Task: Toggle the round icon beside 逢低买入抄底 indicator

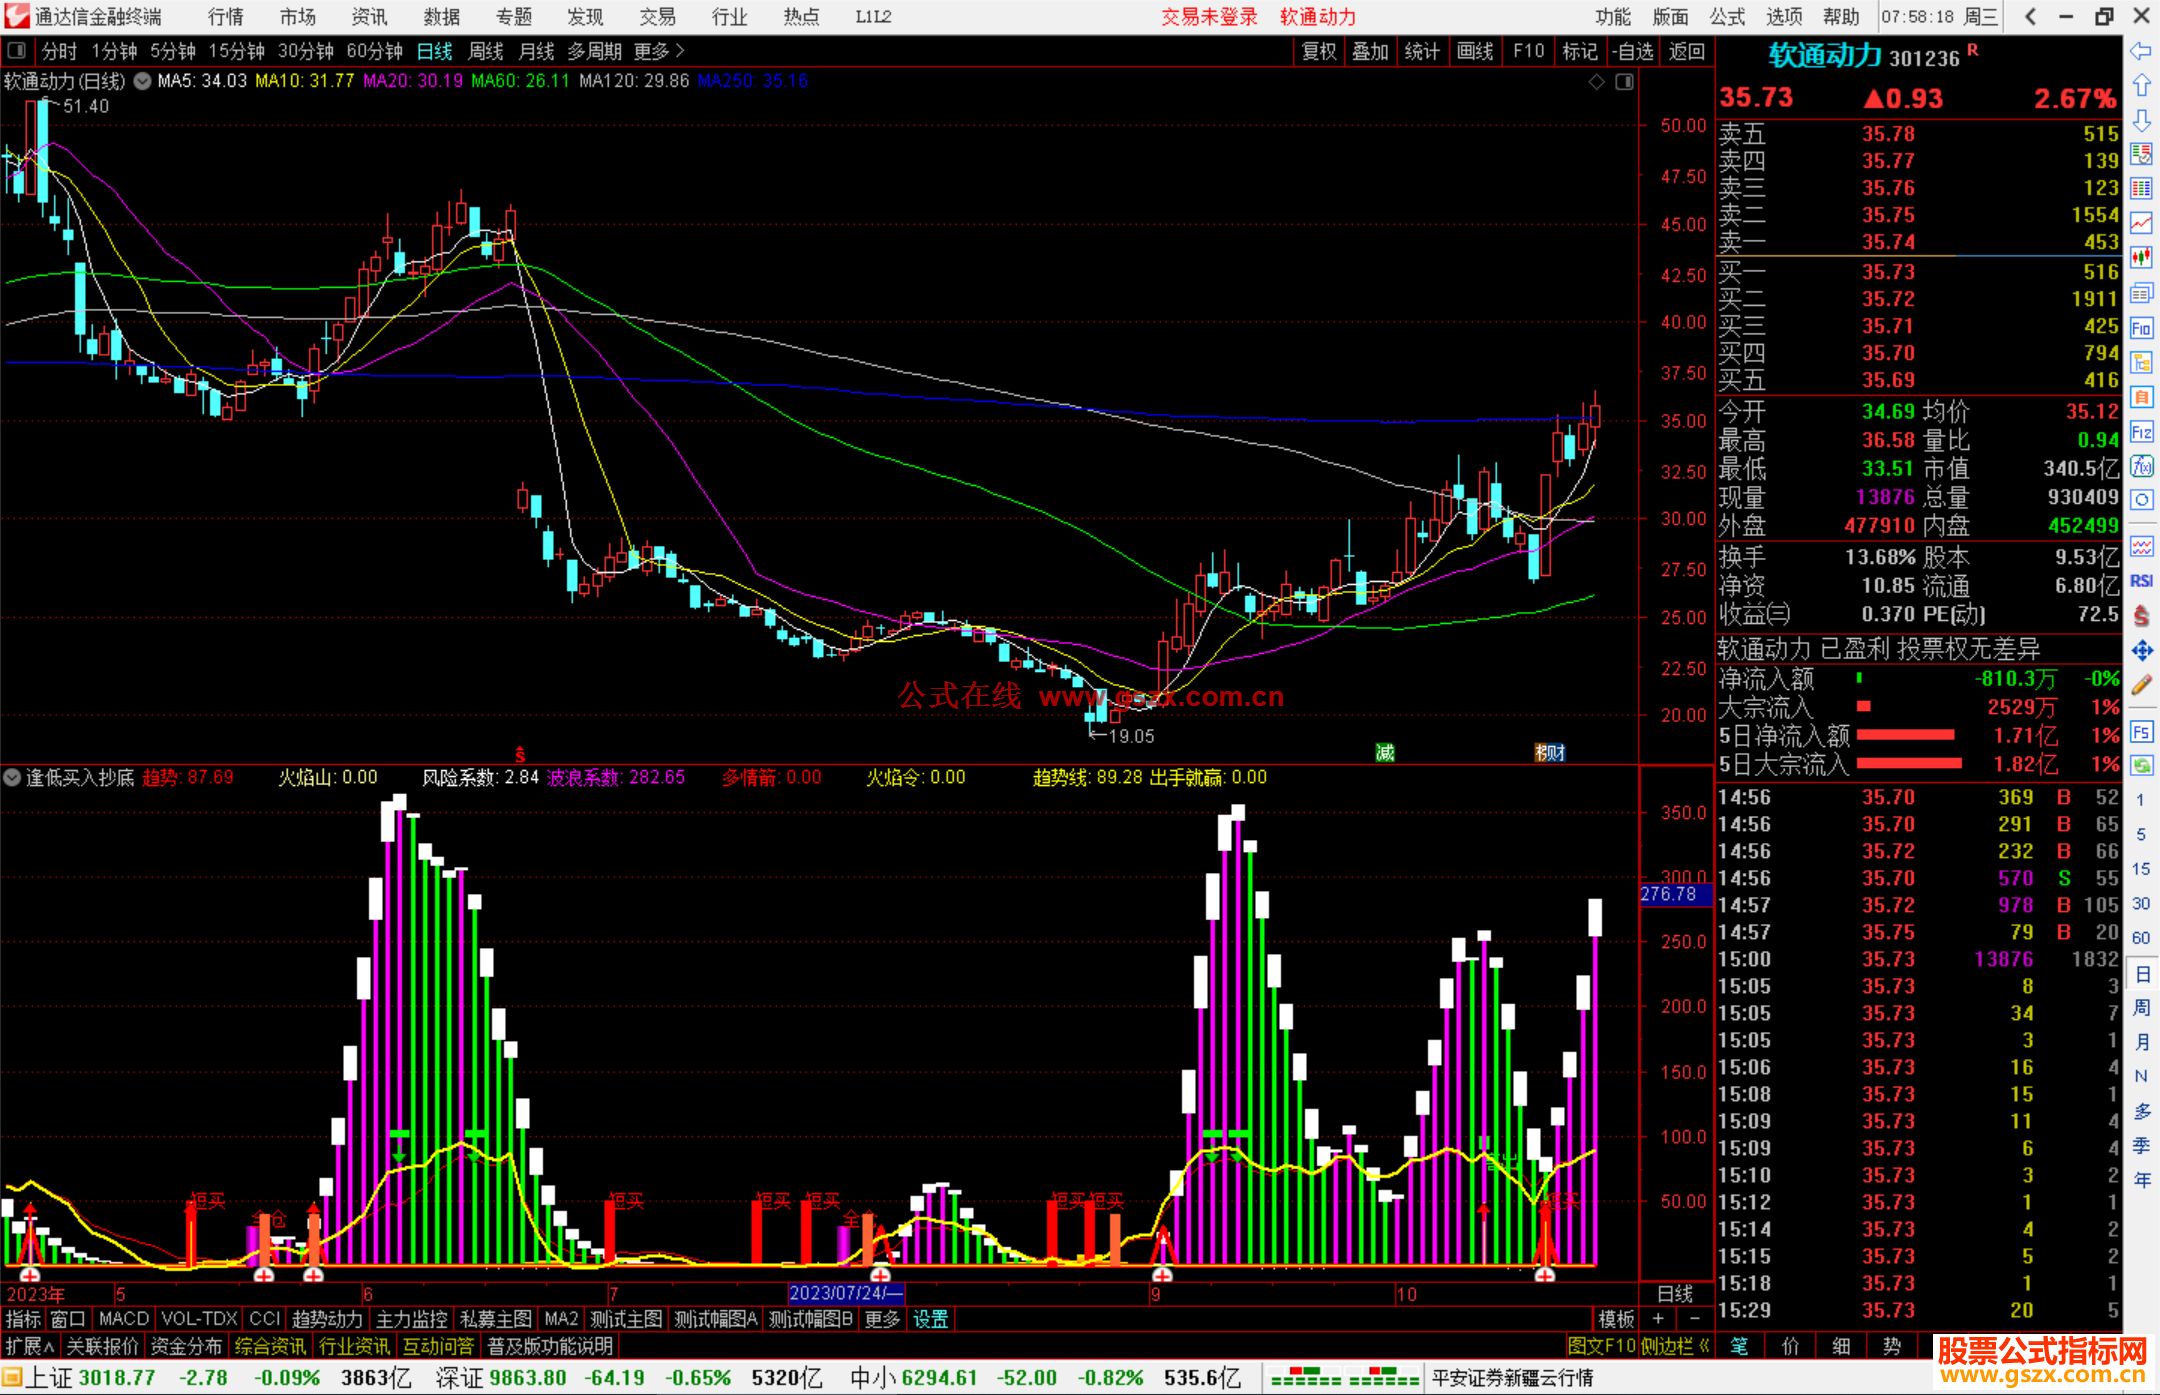Action: click(x=12, y=777)
